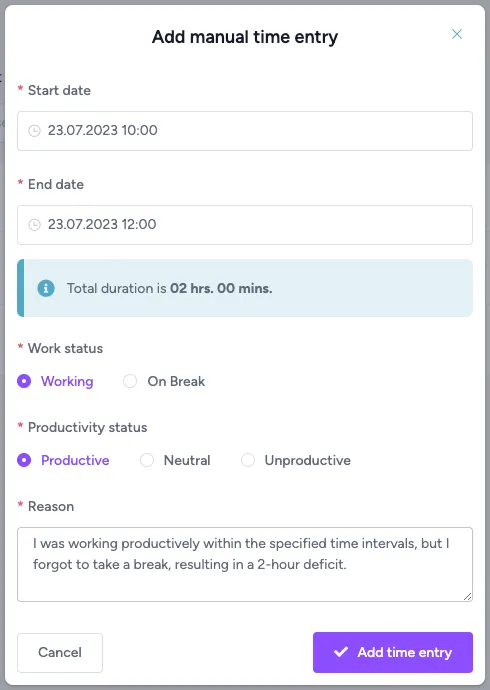Click the clock icon in End date field
This screenshot has width=490, height=690.
tap(34, 225)
